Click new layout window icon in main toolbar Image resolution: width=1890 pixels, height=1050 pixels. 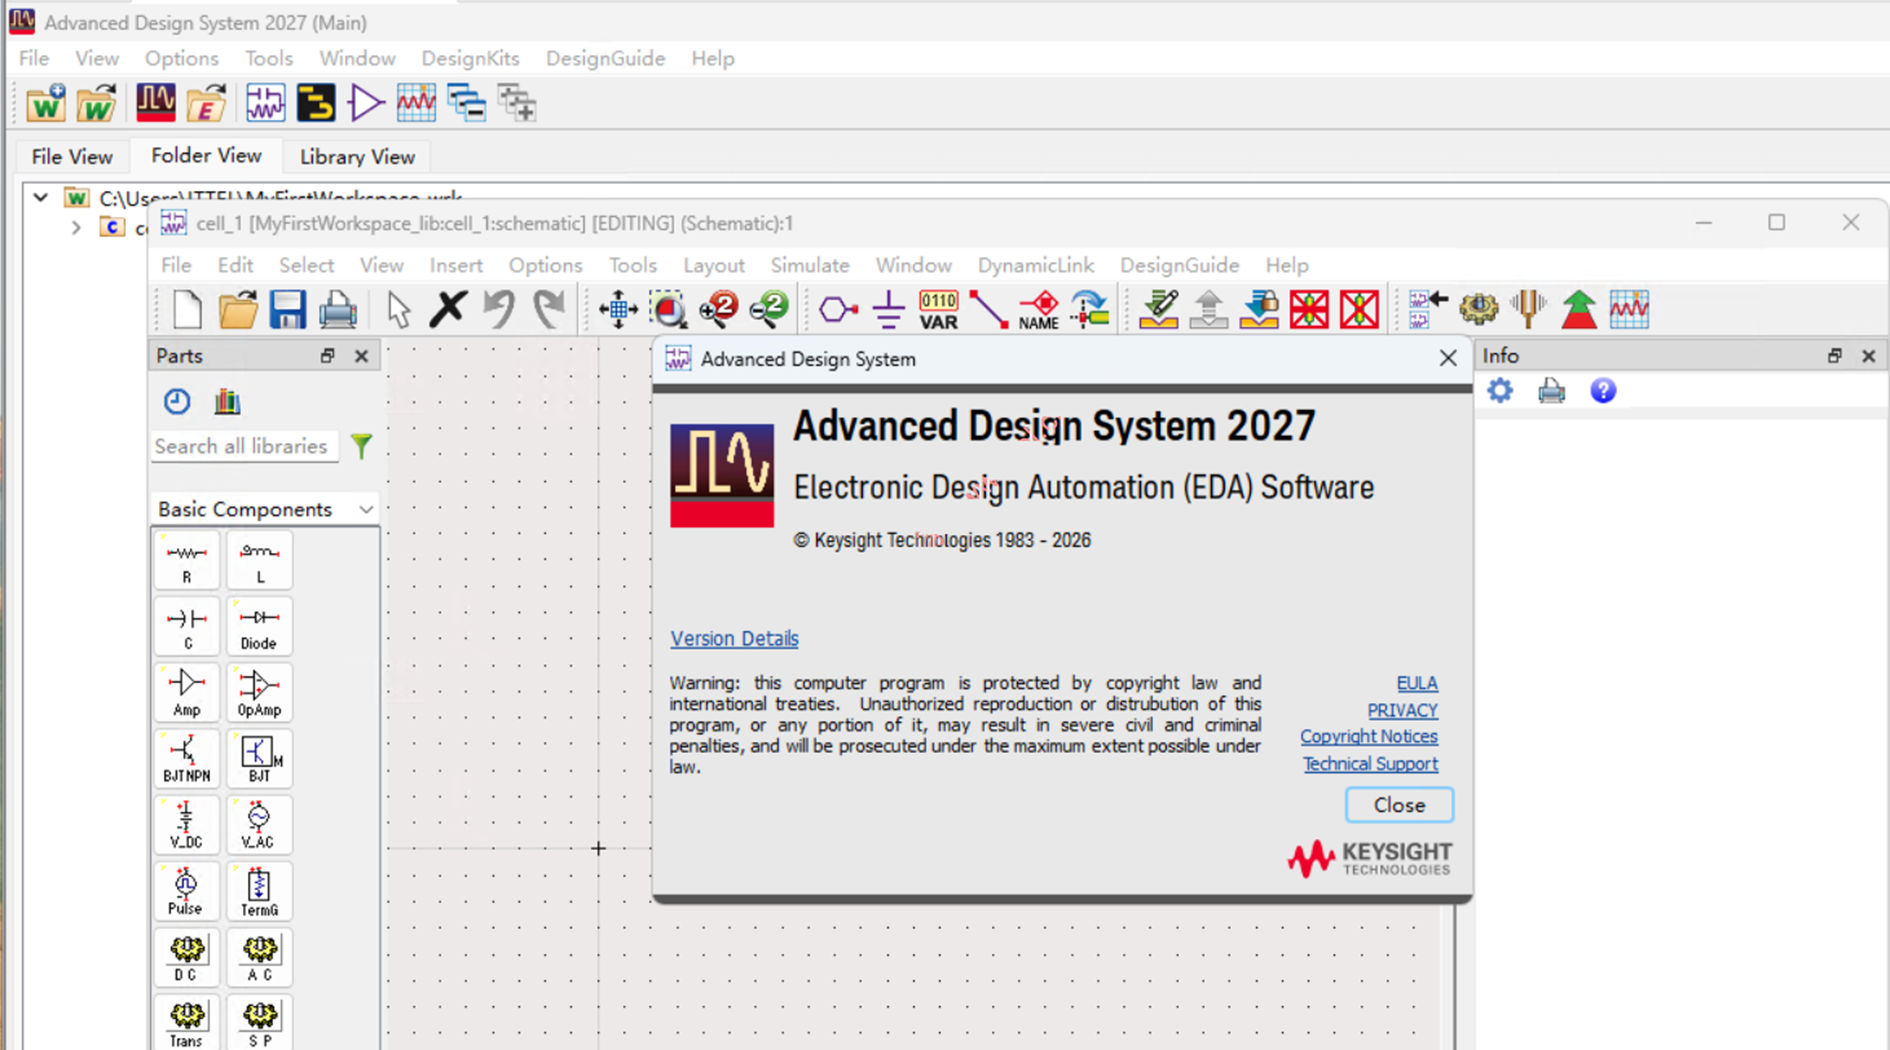tap(315, 103)
